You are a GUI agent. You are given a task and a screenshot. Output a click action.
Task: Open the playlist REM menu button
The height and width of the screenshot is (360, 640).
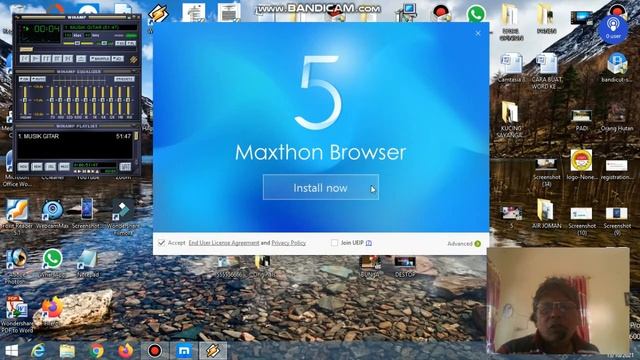click(37, 166)
